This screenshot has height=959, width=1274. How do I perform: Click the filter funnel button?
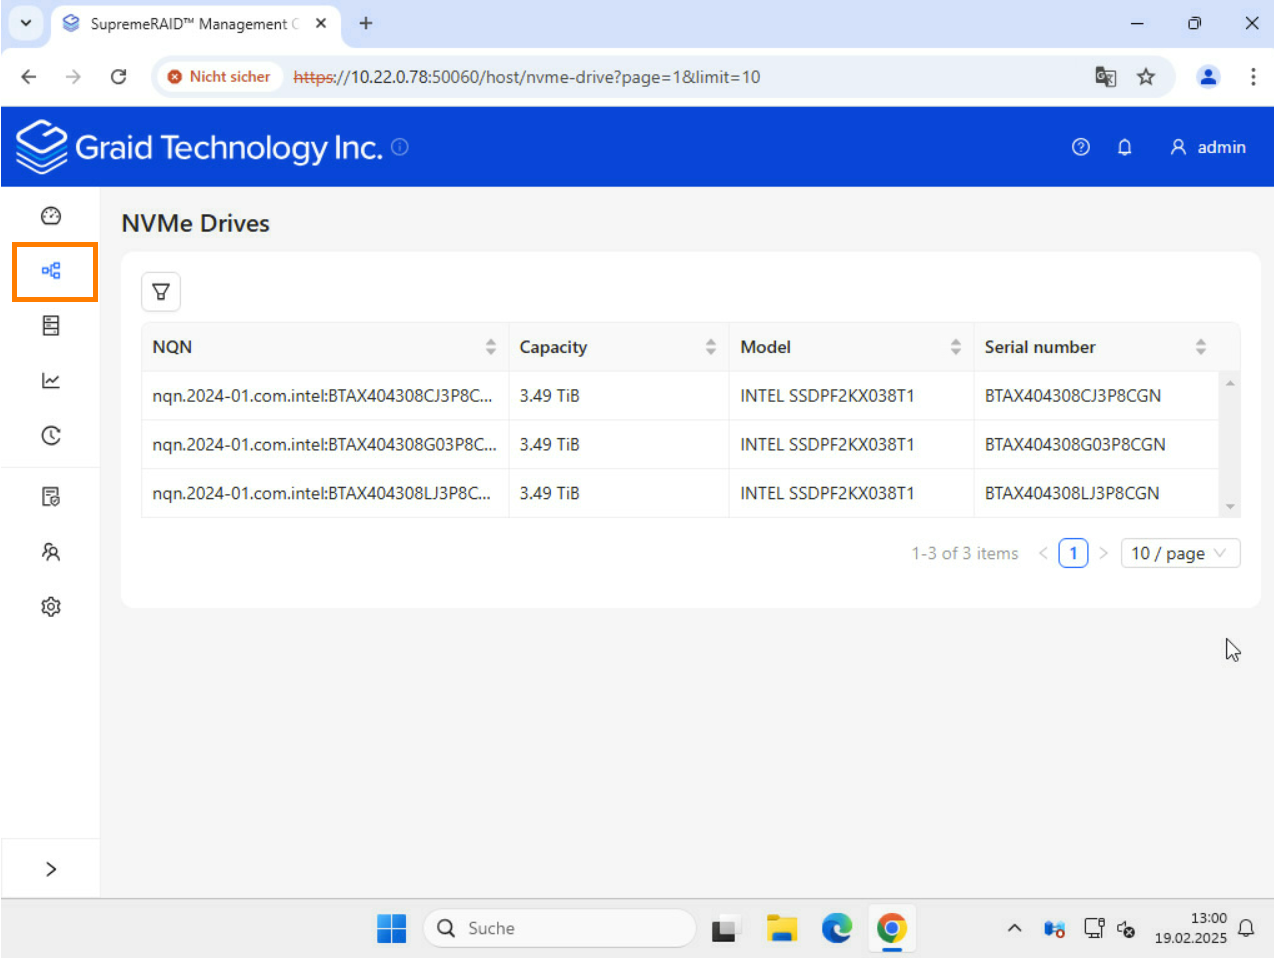pos(161,292)
